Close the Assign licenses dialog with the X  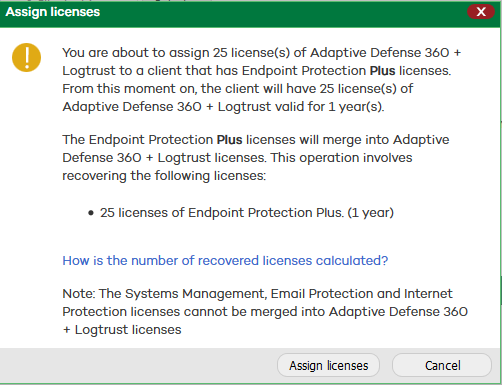tap(481, 12)
